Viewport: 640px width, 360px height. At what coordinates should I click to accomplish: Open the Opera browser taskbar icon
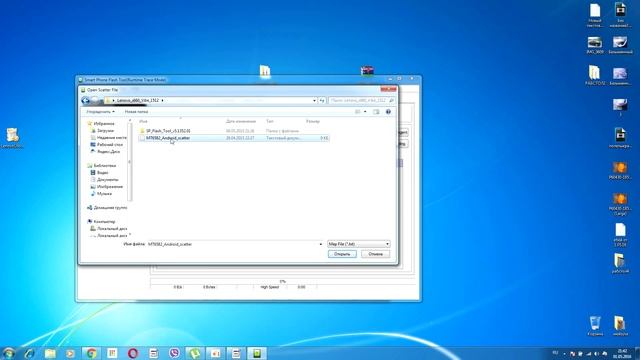click(x=133, y=353)
